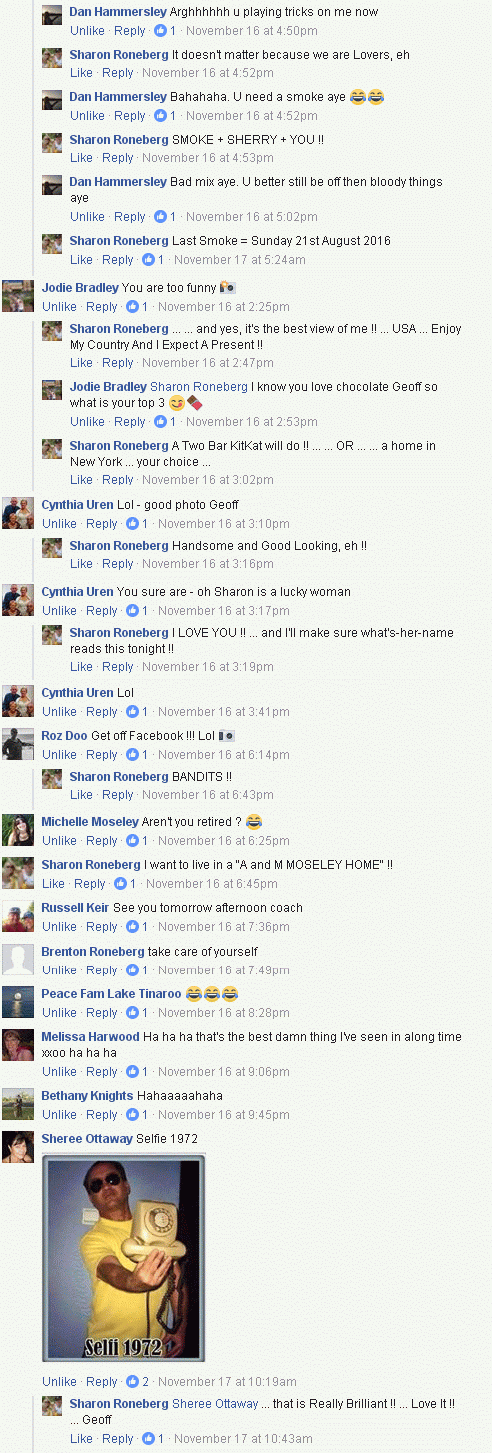492x1453 pixels.
Task: Open Melissa Harwood's profile avatar
Action: point(17,1045)
